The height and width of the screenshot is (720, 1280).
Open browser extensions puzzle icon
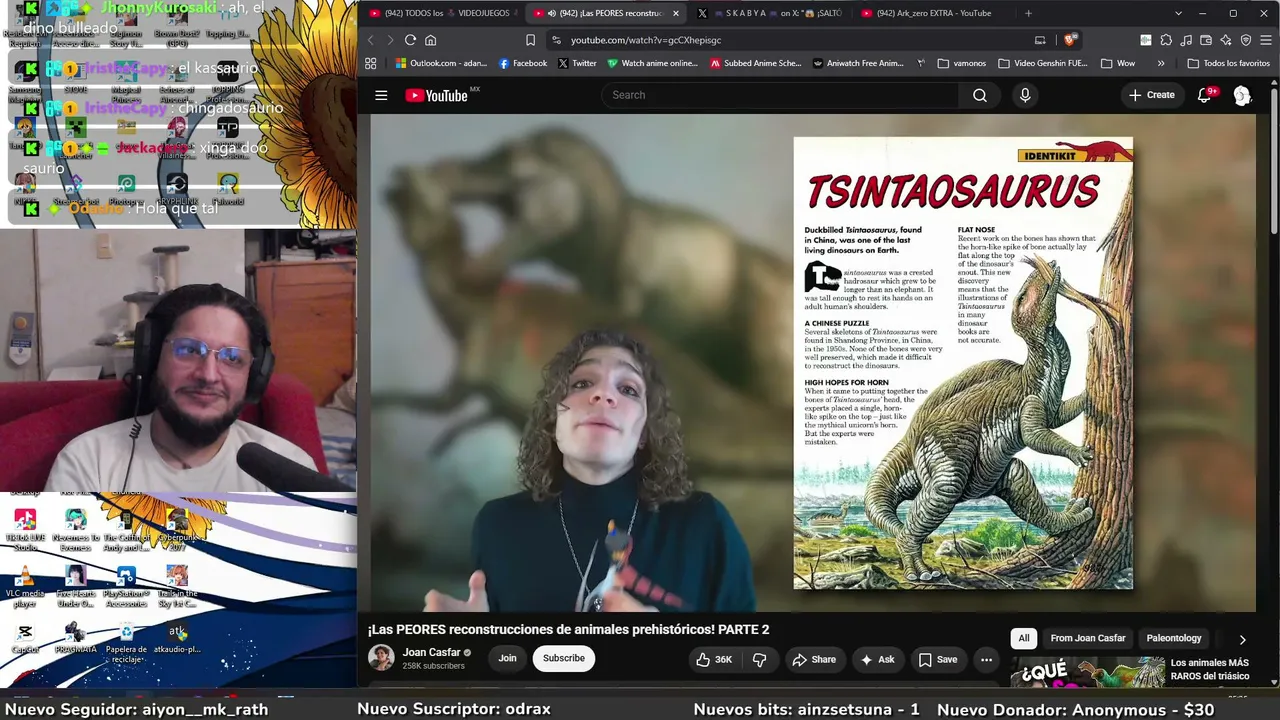1166,40
